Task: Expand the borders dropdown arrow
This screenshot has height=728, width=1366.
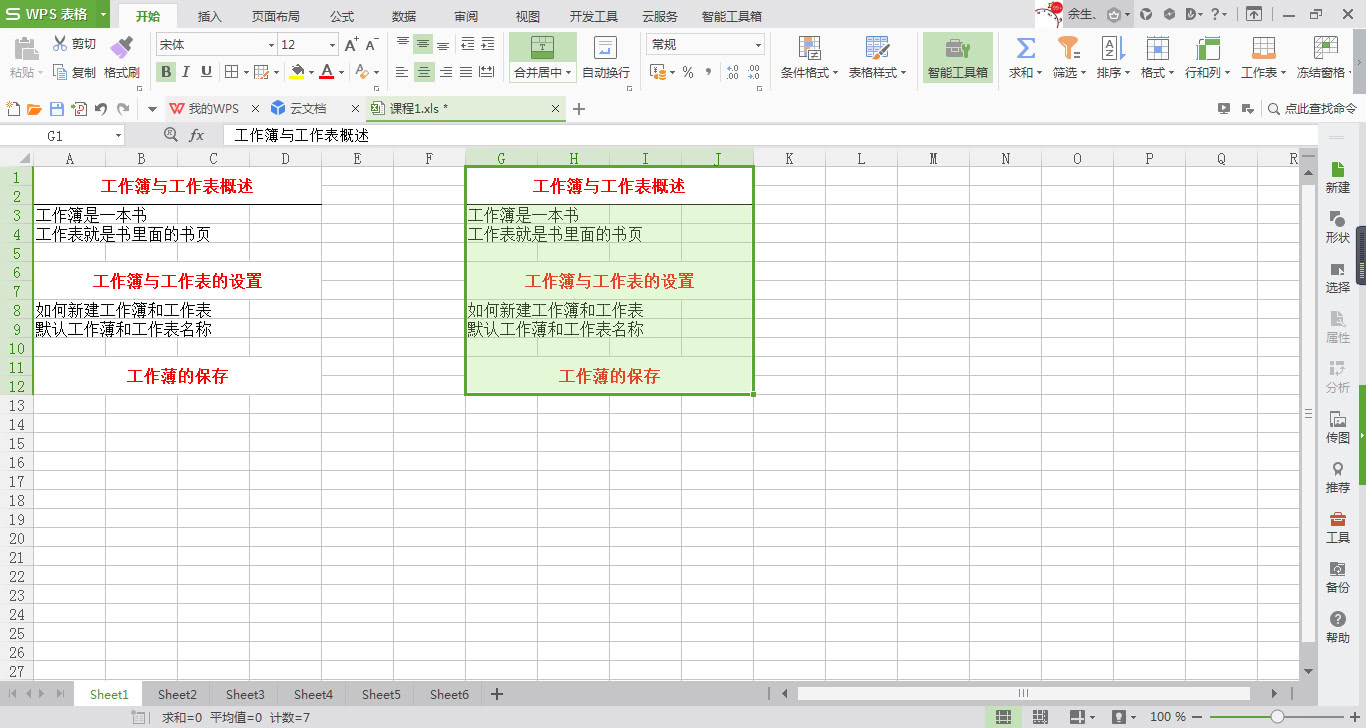Action: [x=244, y=72]
